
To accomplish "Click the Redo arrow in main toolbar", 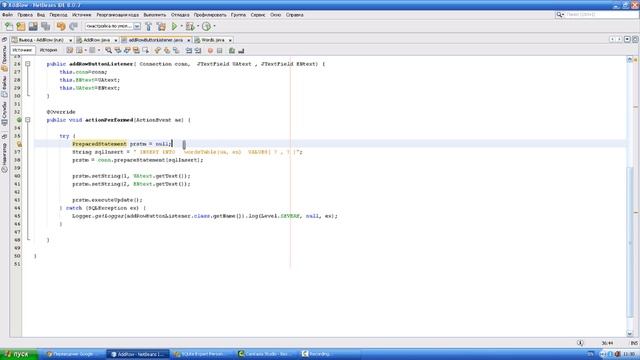I will [73, 27].
